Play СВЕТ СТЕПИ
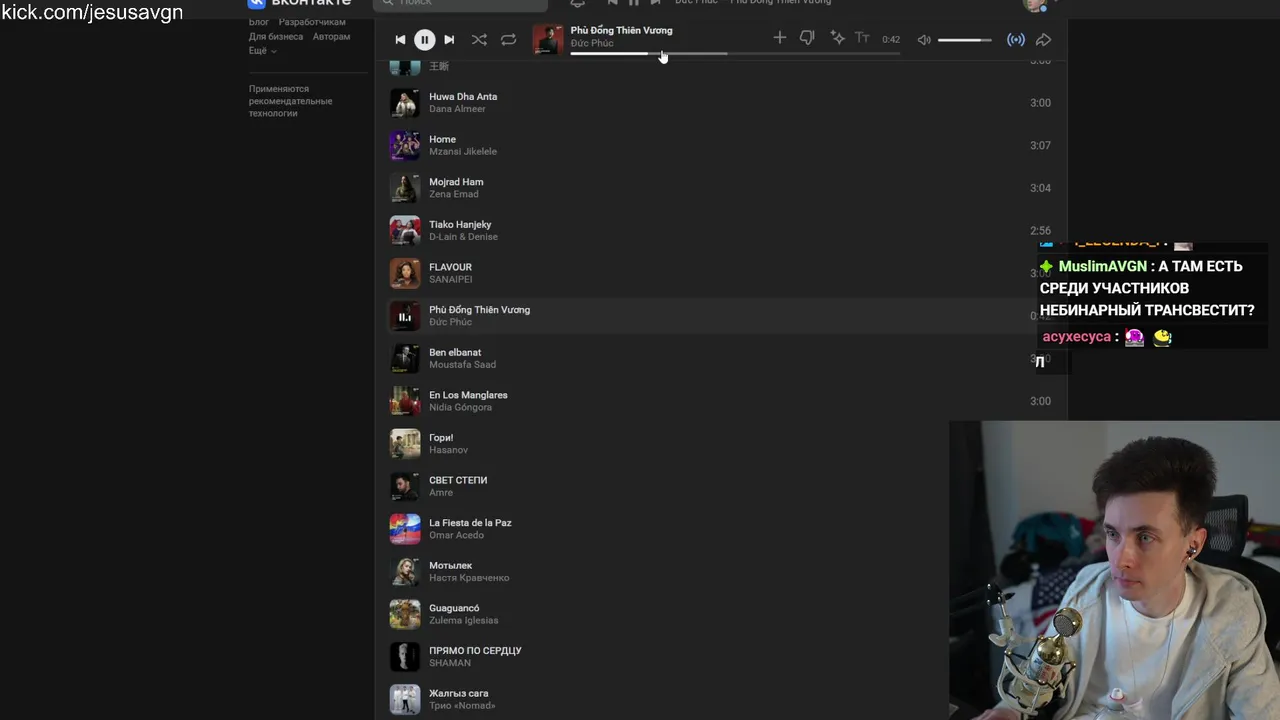This screenshot has width=1280, height=720. coord(458,481)
